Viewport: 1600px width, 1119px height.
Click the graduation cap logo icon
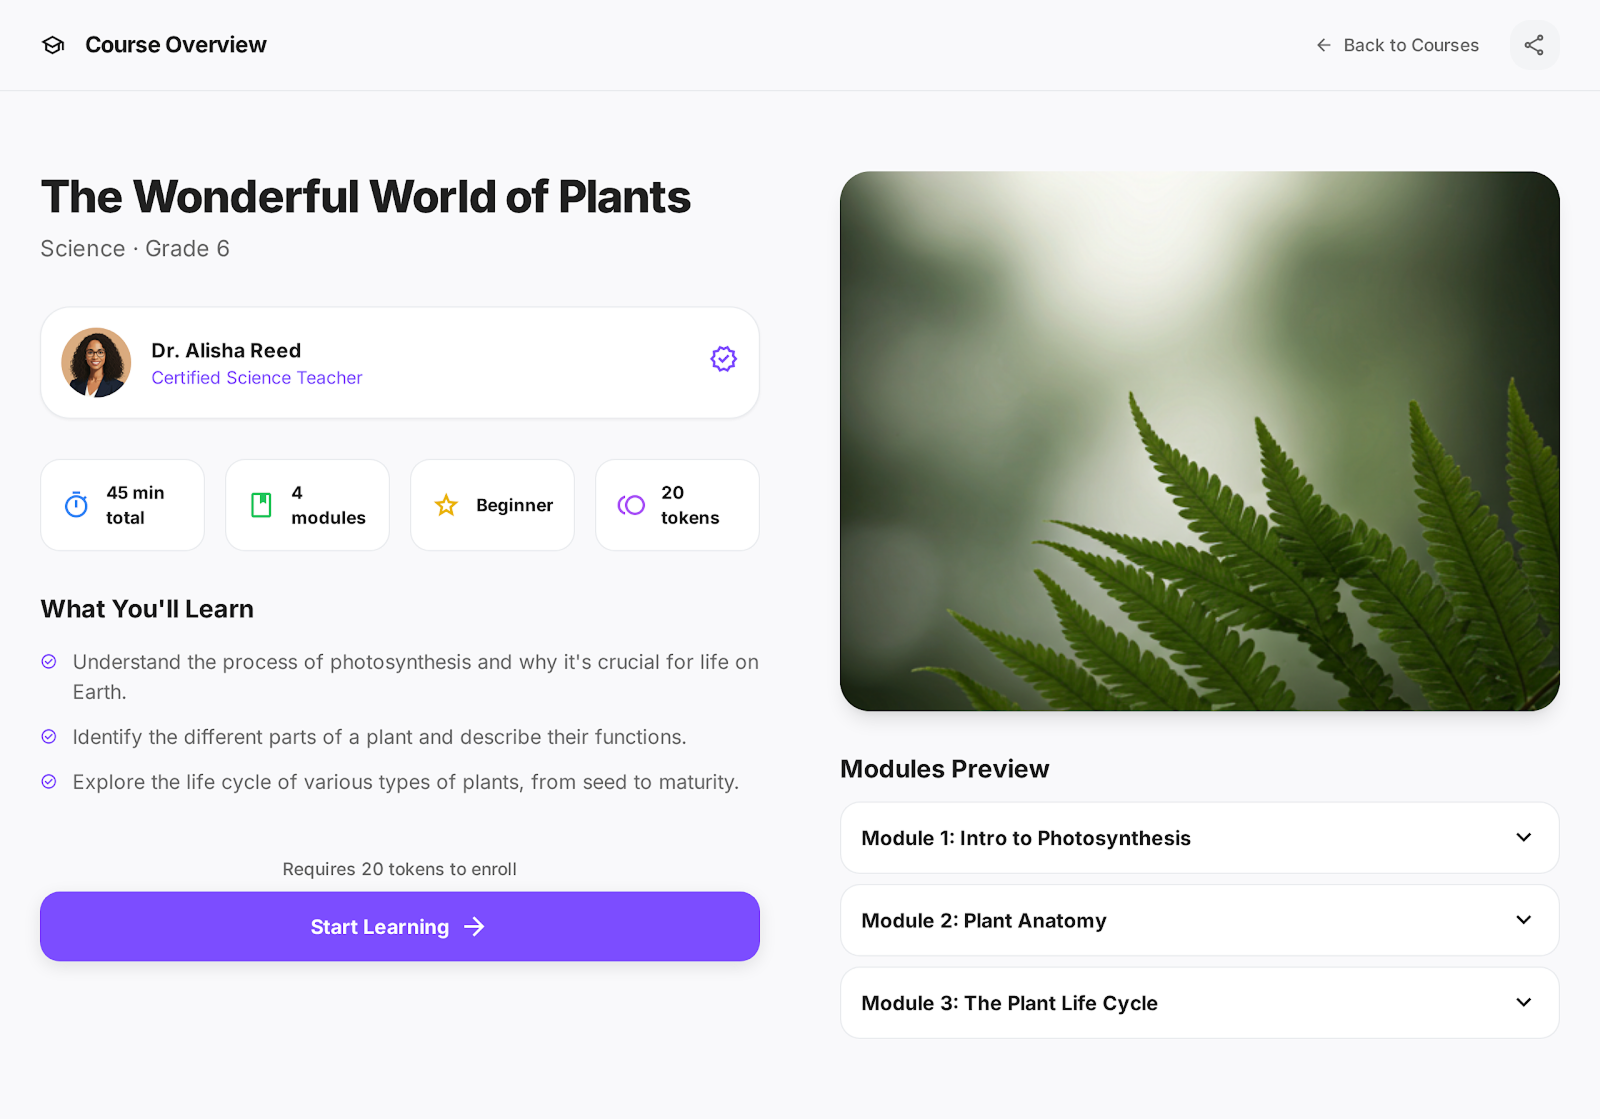tap(53, 45)
